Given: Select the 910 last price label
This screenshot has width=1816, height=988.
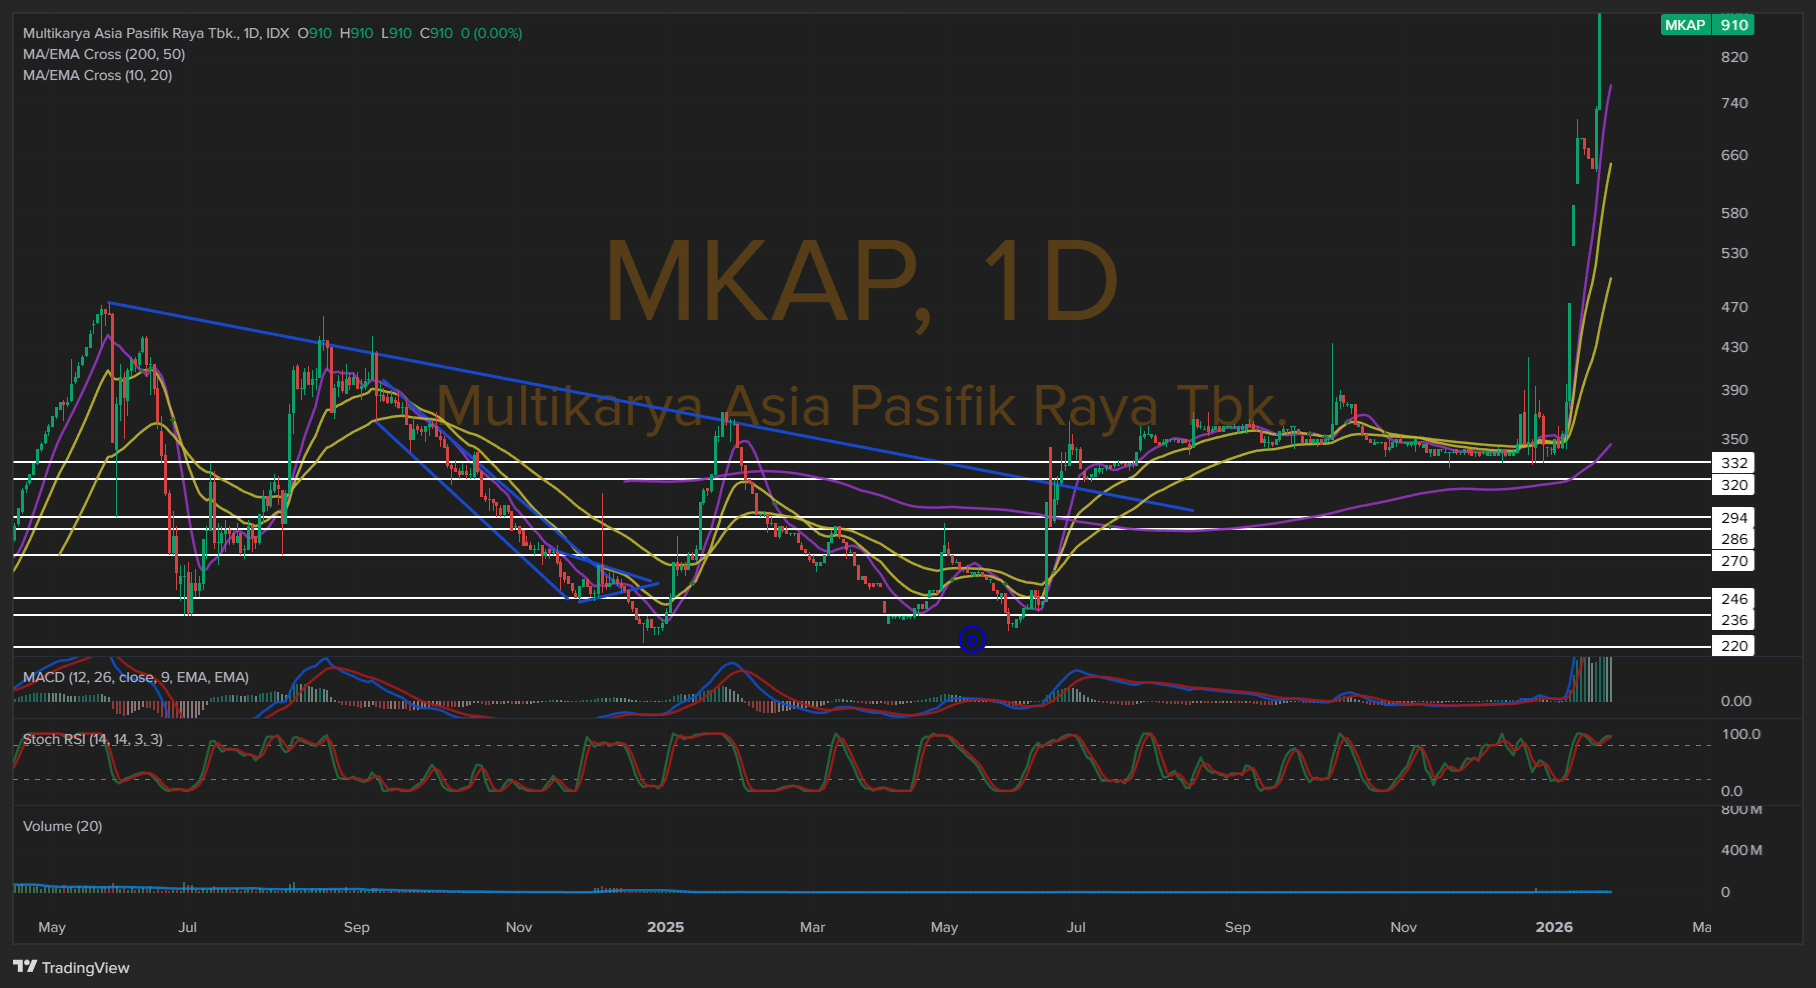Looking at the screenshot, I should (x=1734, y=25).
